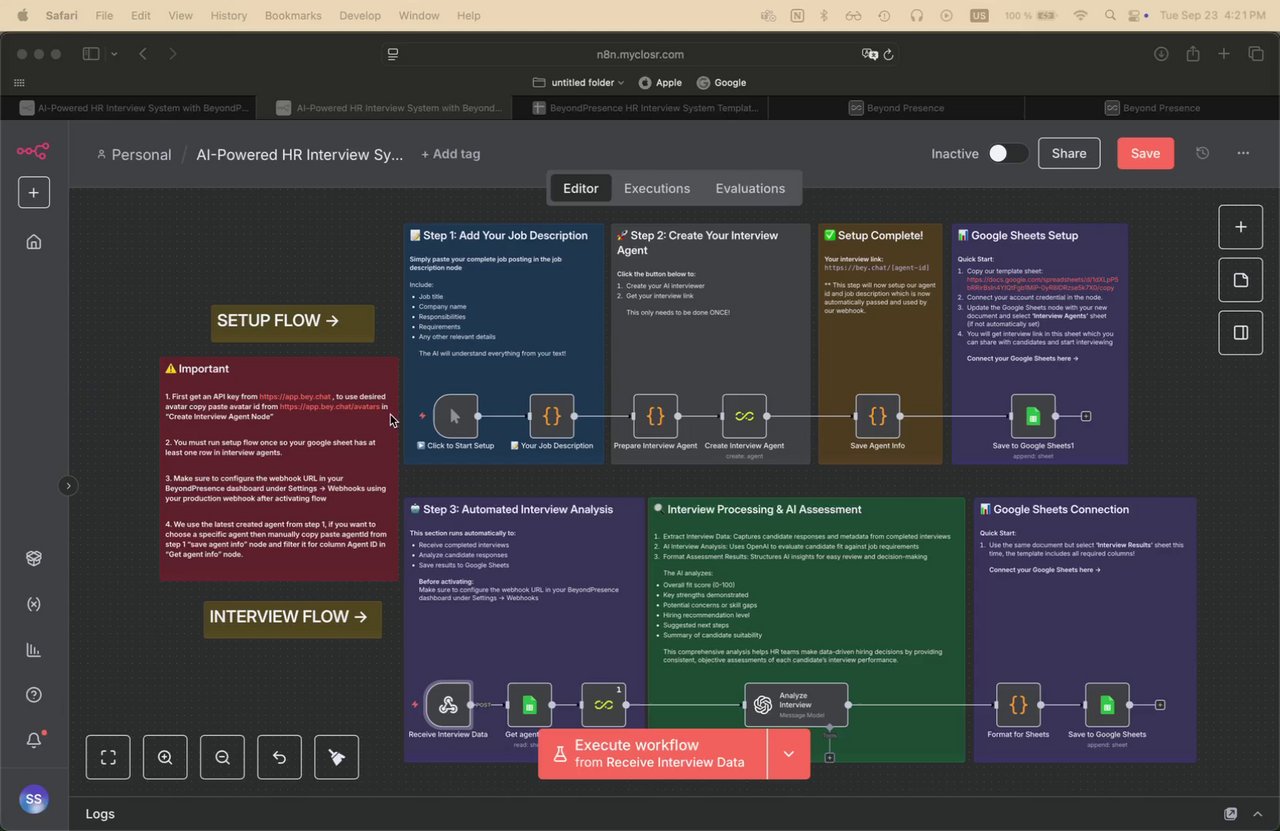Open the Templates box icon in the sidebar

(33, 558)
